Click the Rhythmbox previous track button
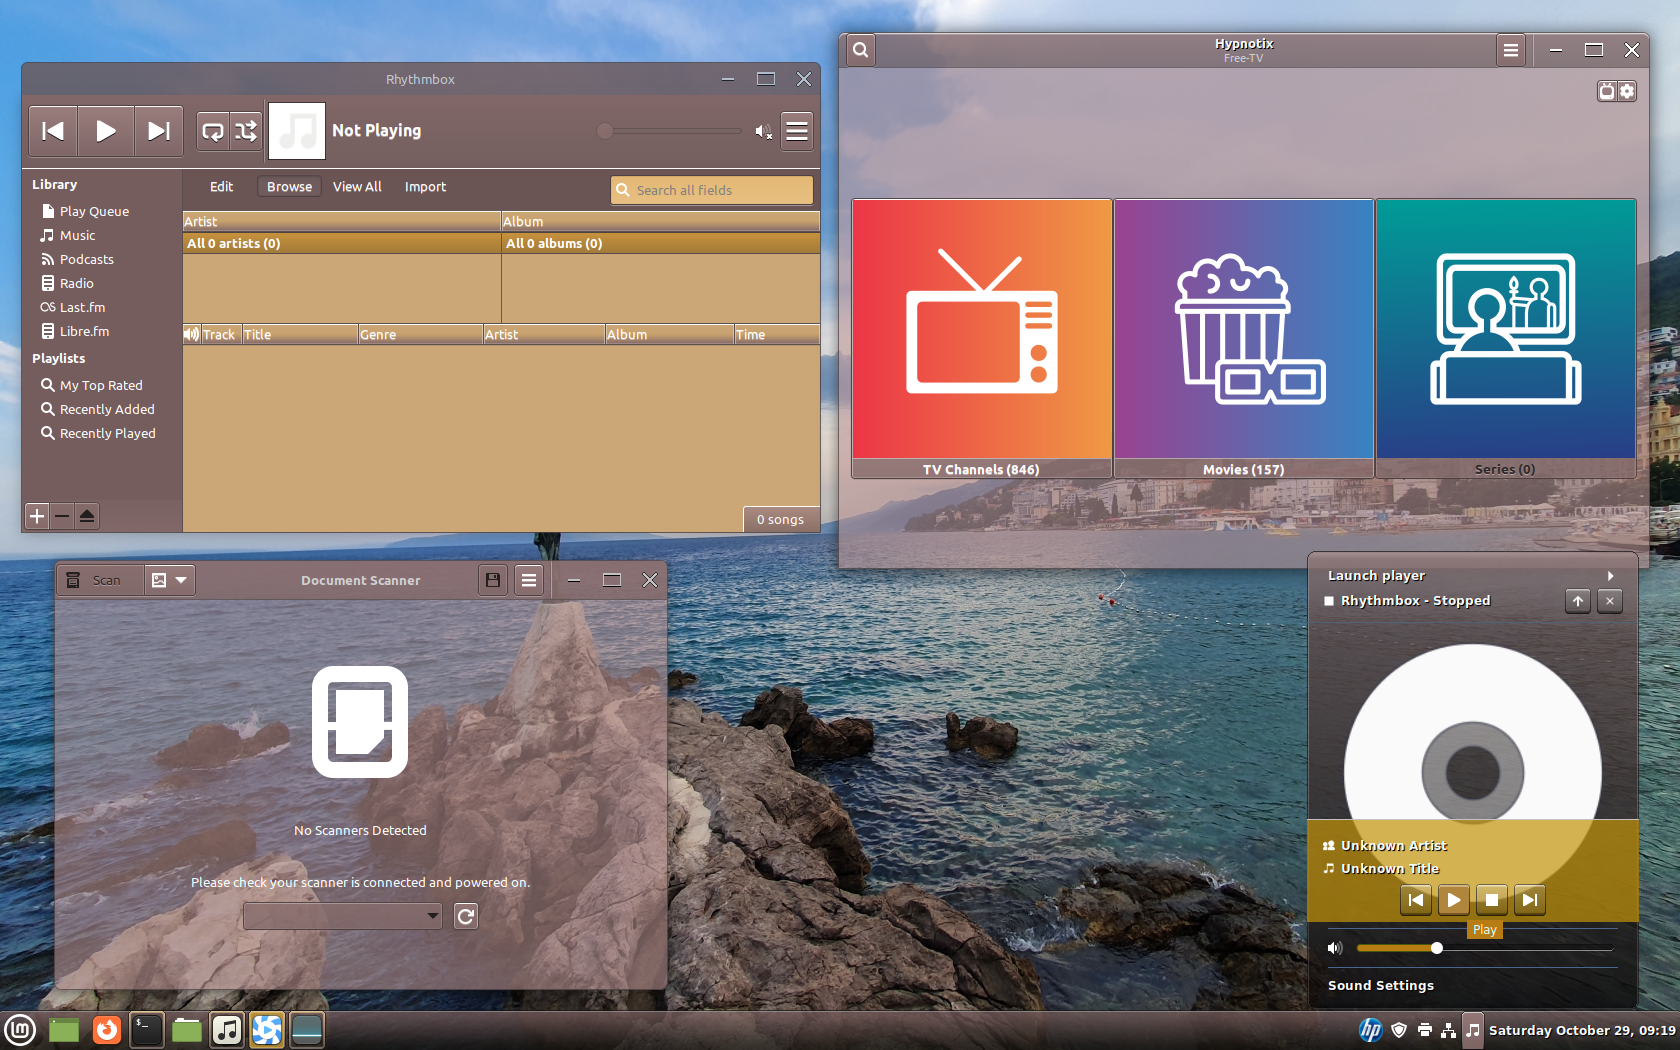The image size is (1680, 1050). tap(53, 131)
